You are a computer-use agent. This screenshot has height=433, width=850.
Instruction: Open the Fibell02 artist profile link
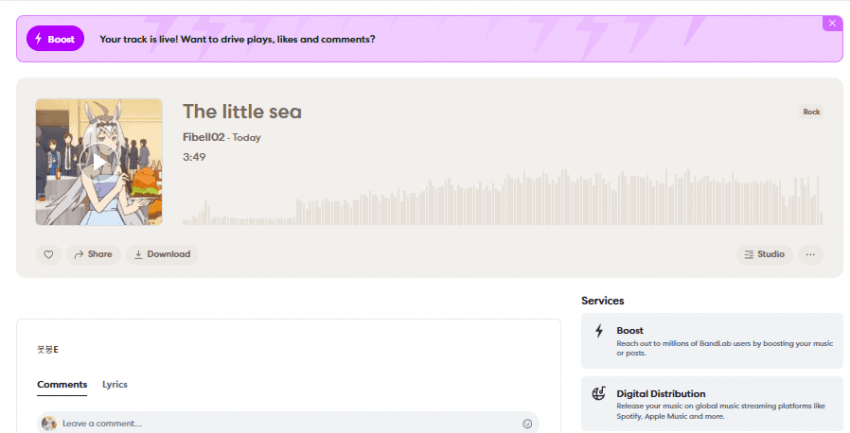pos(205,137)
